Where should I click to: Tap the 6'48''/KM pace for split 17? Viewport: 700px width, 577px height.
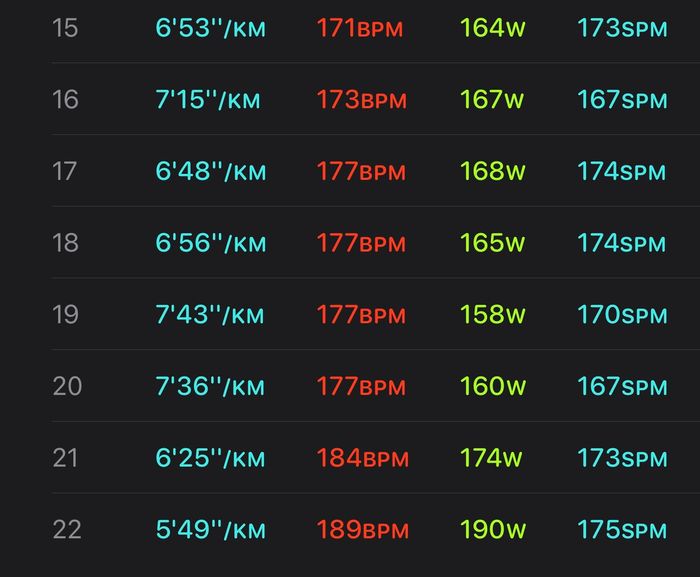211,171
